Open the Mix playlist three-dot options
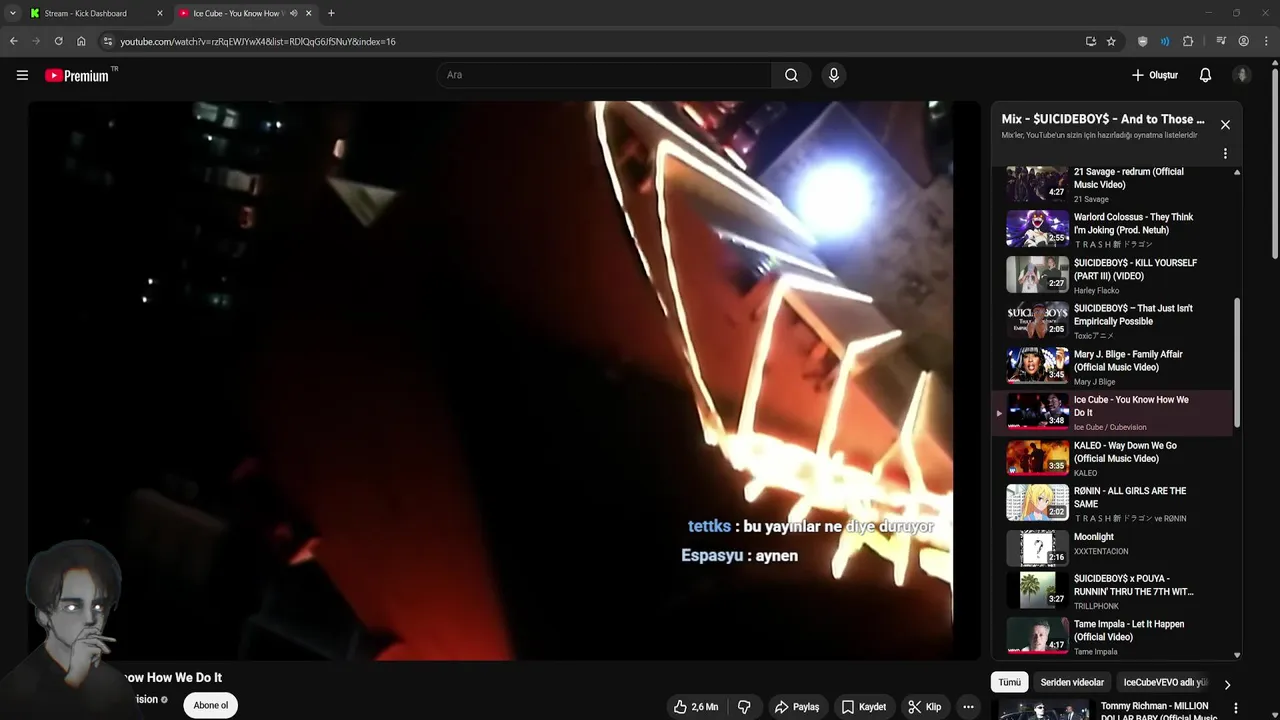The image size is (1280, 720). click(x=1225, y=154)
